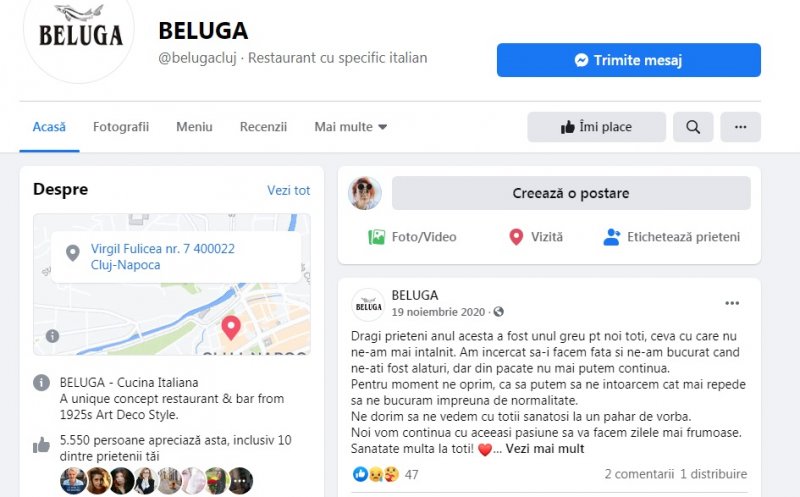
Task: Open the Virgil Fulicea address link
Action: coord(163,257)
